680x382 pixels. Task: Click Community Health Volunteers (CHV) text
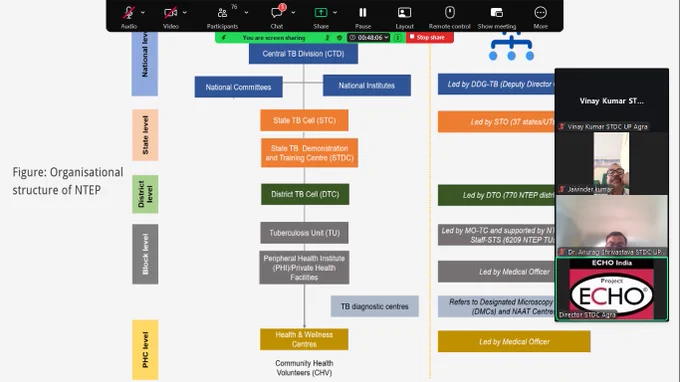304,368
